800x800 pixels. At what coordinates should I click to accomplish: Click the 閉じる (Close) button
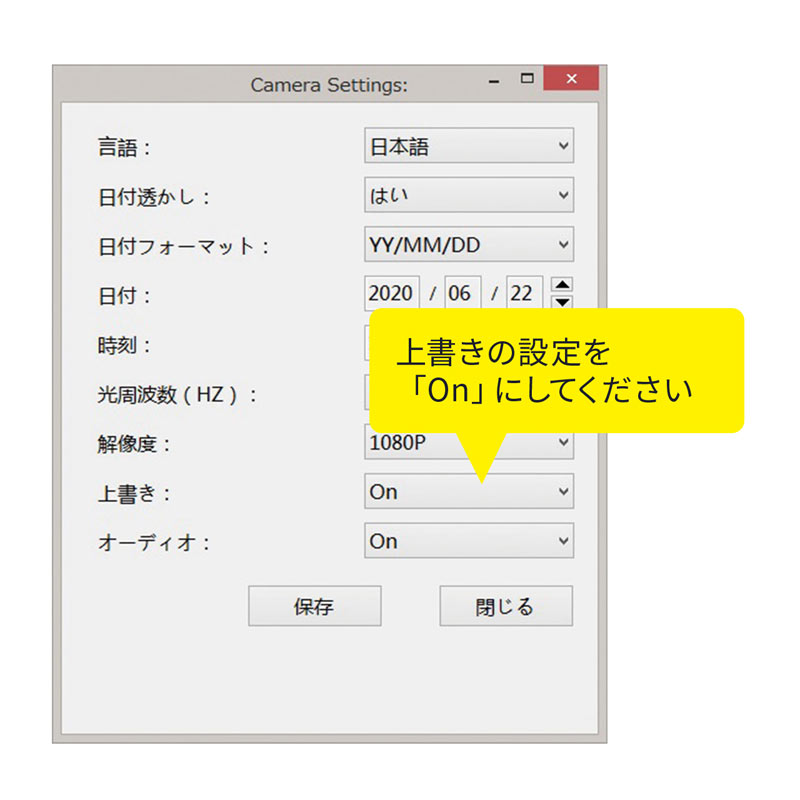(505, 605)
